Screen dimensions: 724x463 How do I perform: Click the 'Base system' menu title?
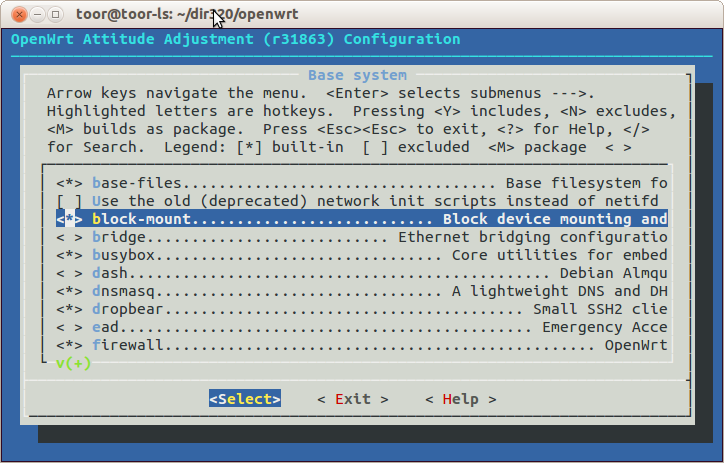[357, 75]
